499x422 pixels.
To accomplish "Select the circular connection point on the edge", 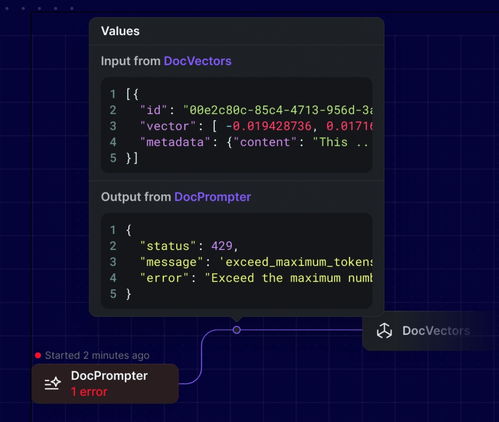I will click(x=237, y=330).
